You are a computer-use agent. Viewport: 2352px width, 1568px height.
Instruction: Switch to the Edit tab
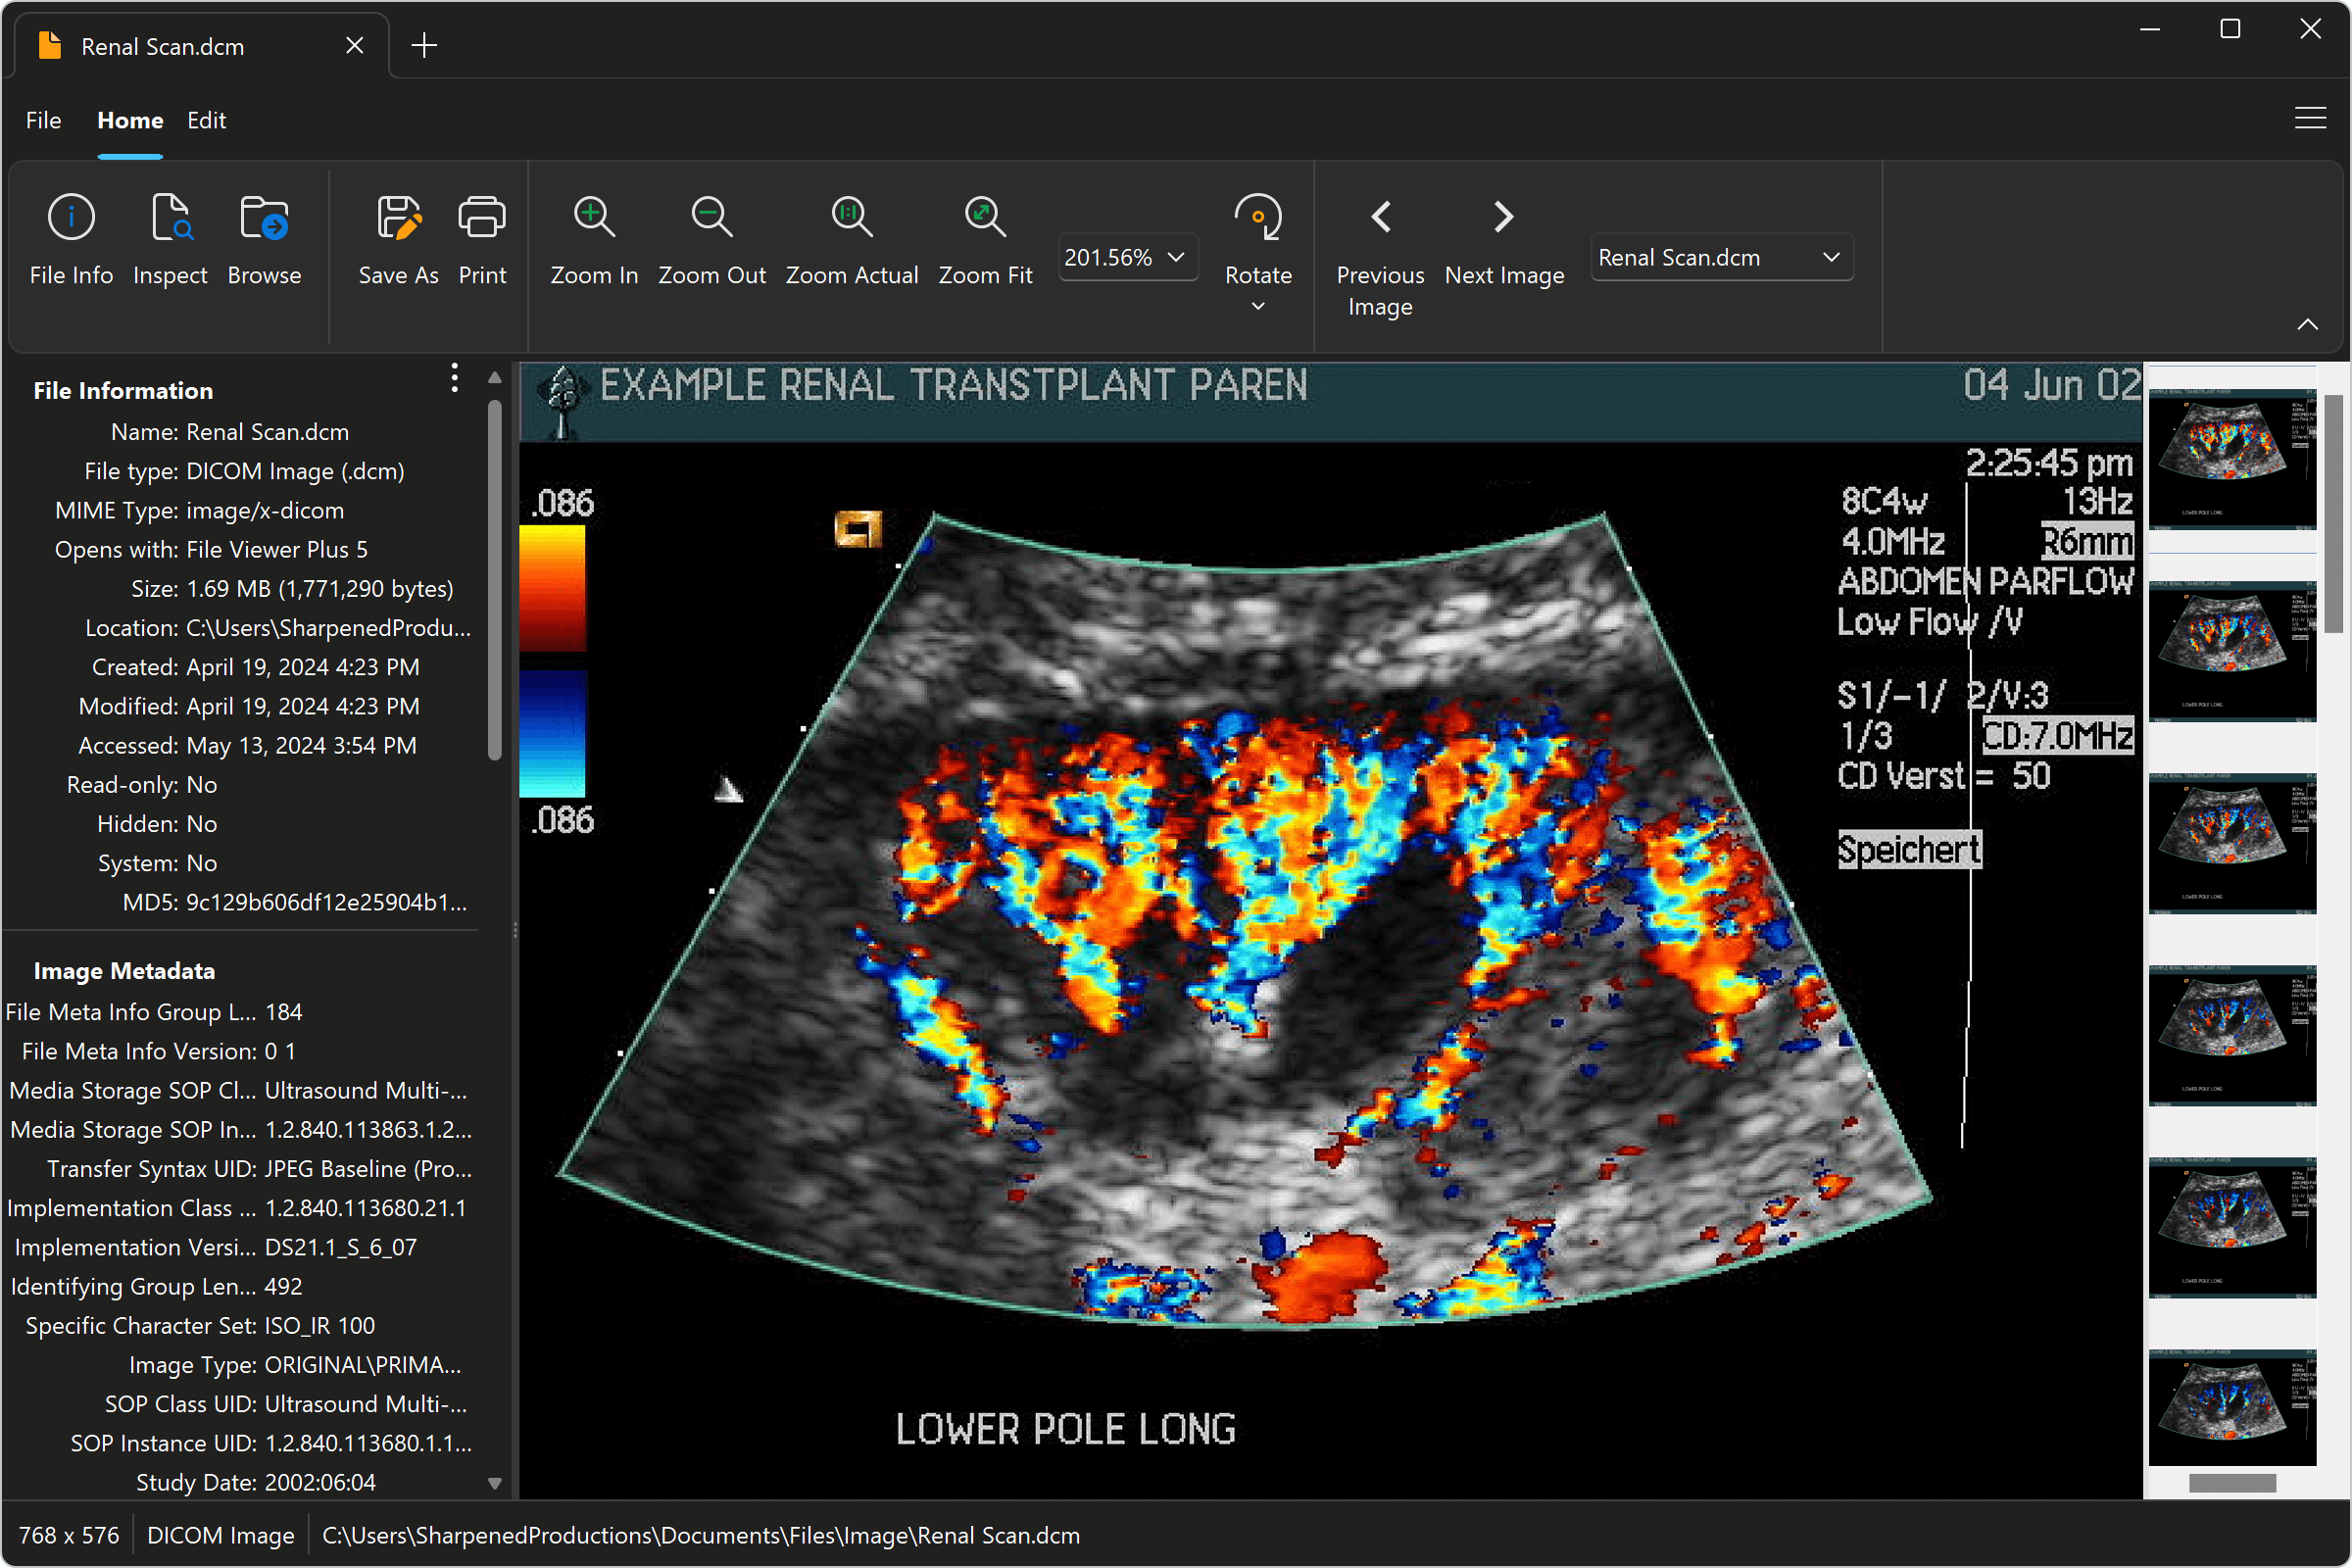point(206,120)
